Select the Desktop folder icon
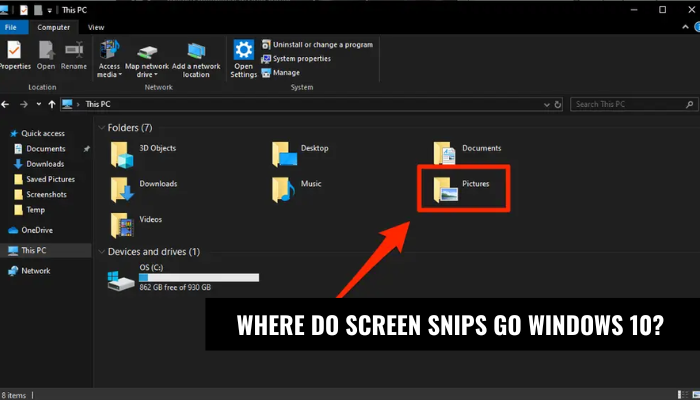 [x=284, y=154]
